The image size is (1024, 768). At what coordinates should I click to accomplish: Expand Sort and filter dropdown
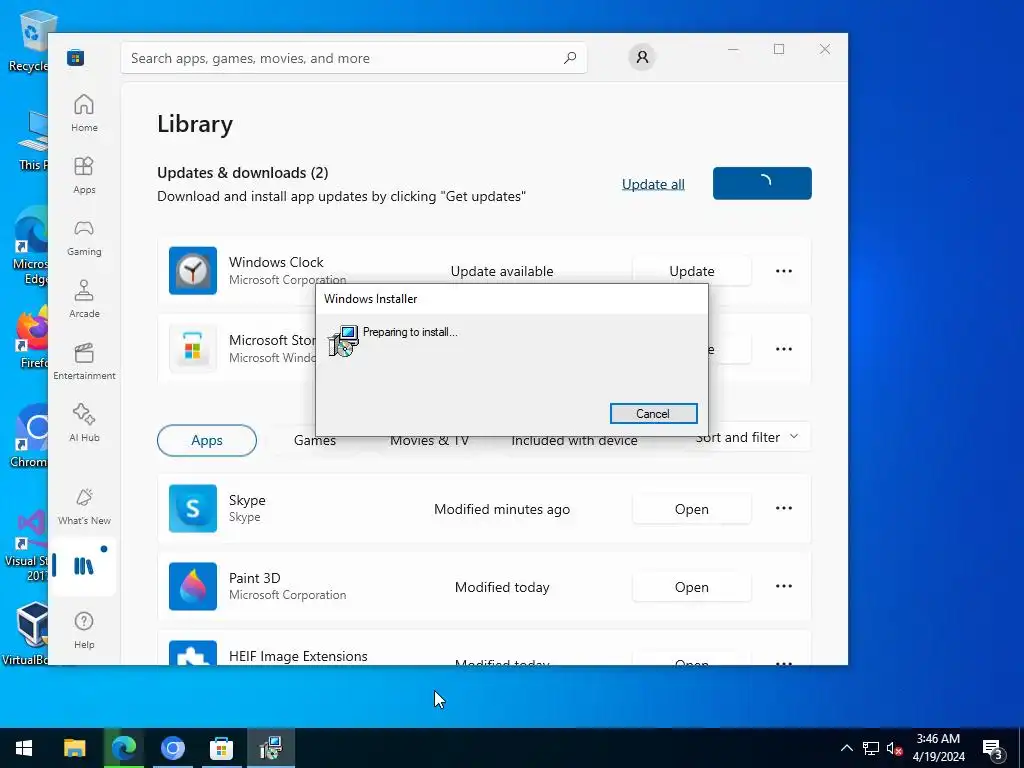(746, 437)
